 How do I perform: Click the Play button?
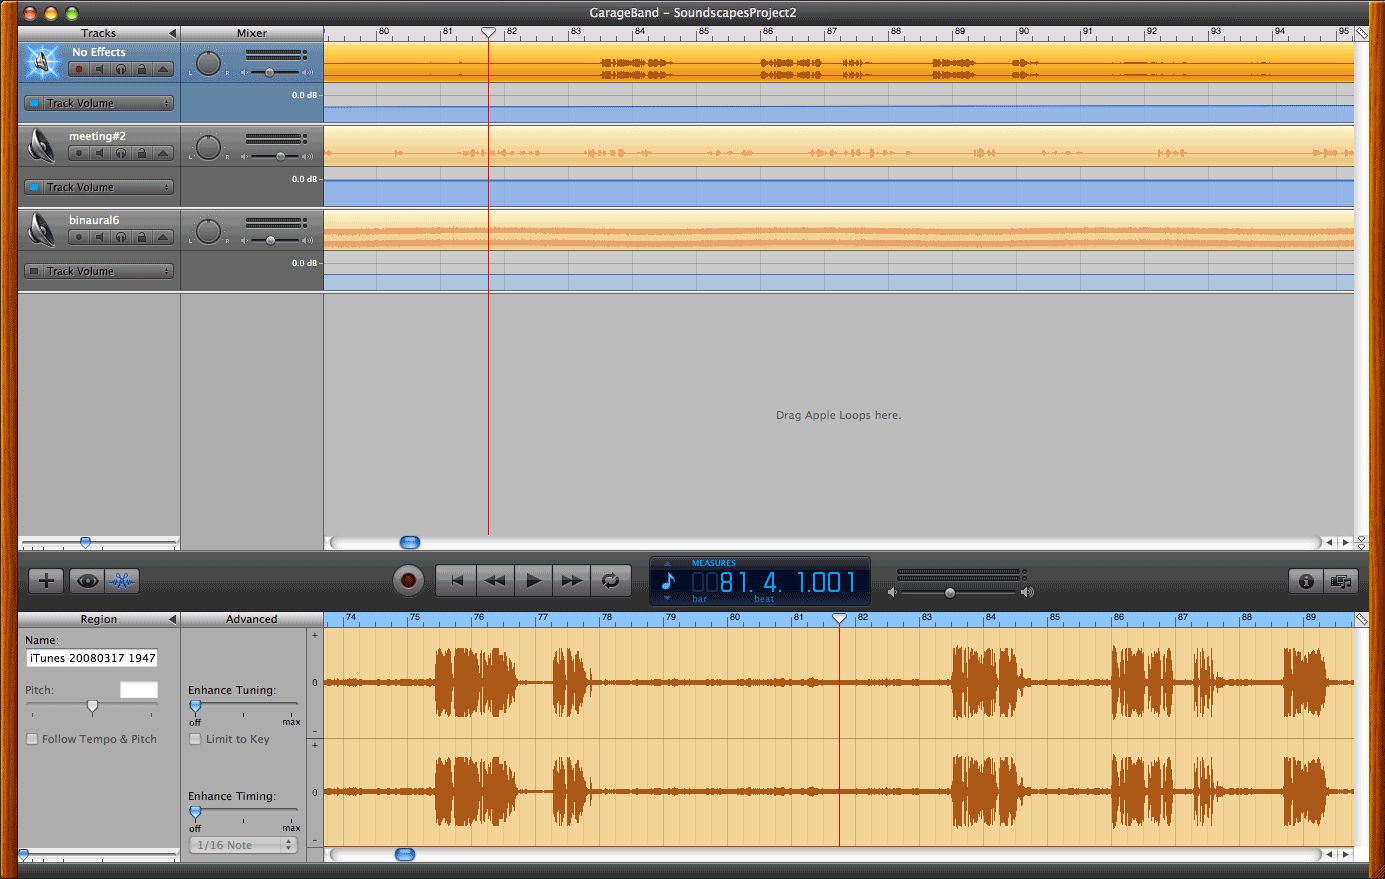533,580
